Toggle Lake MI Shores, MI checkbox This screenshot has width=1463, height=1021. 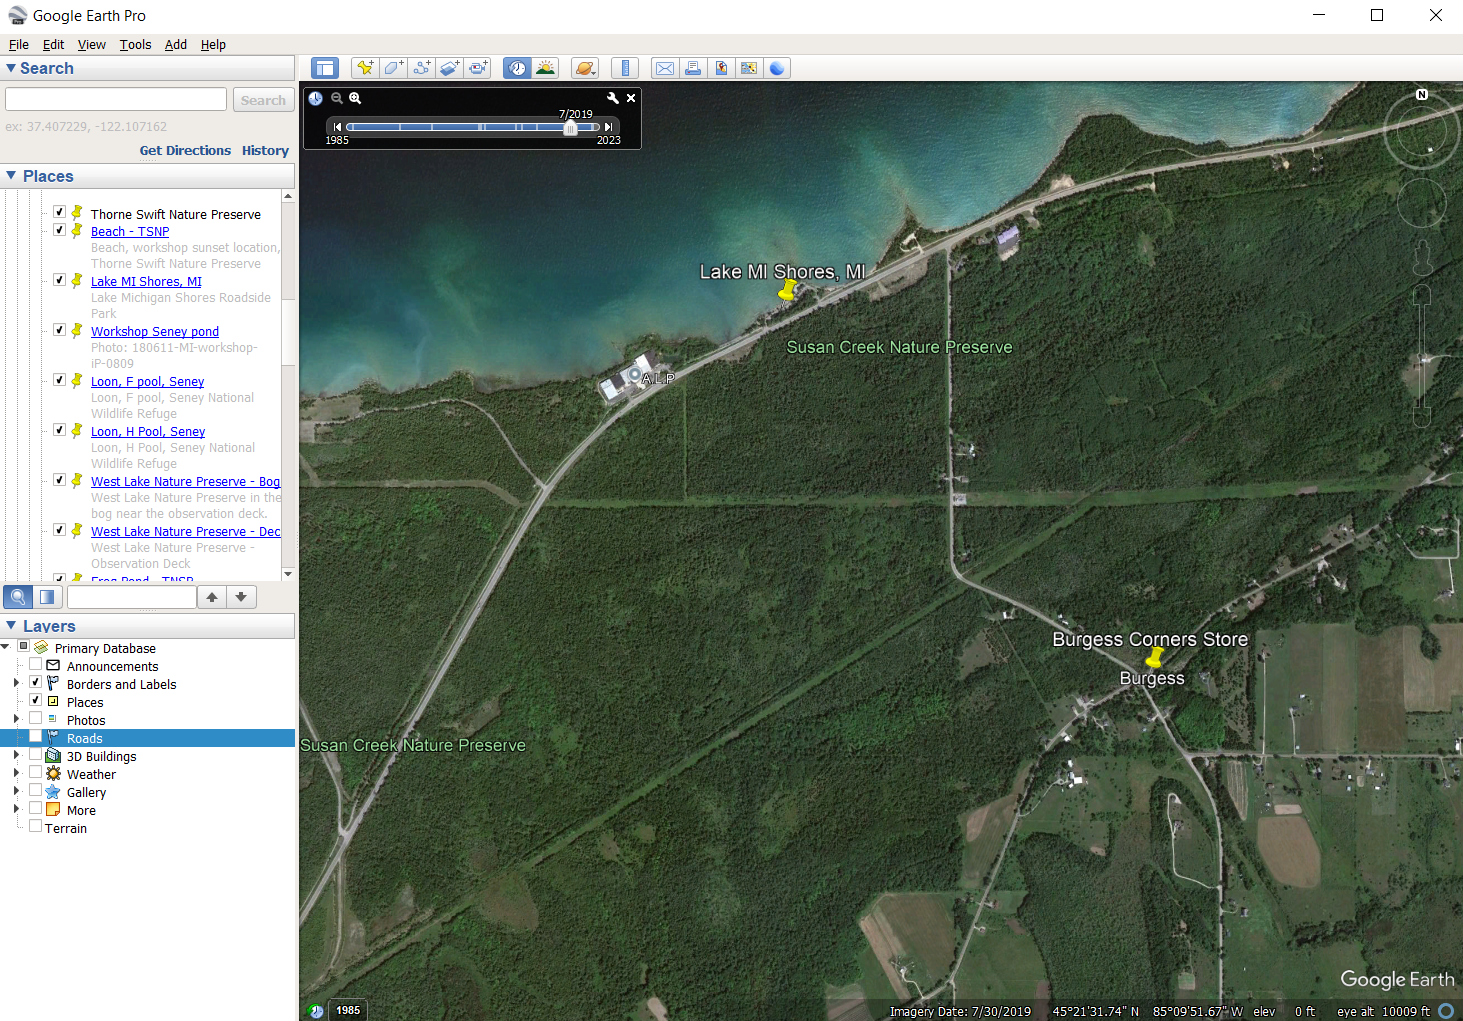(x=59, y=280)
